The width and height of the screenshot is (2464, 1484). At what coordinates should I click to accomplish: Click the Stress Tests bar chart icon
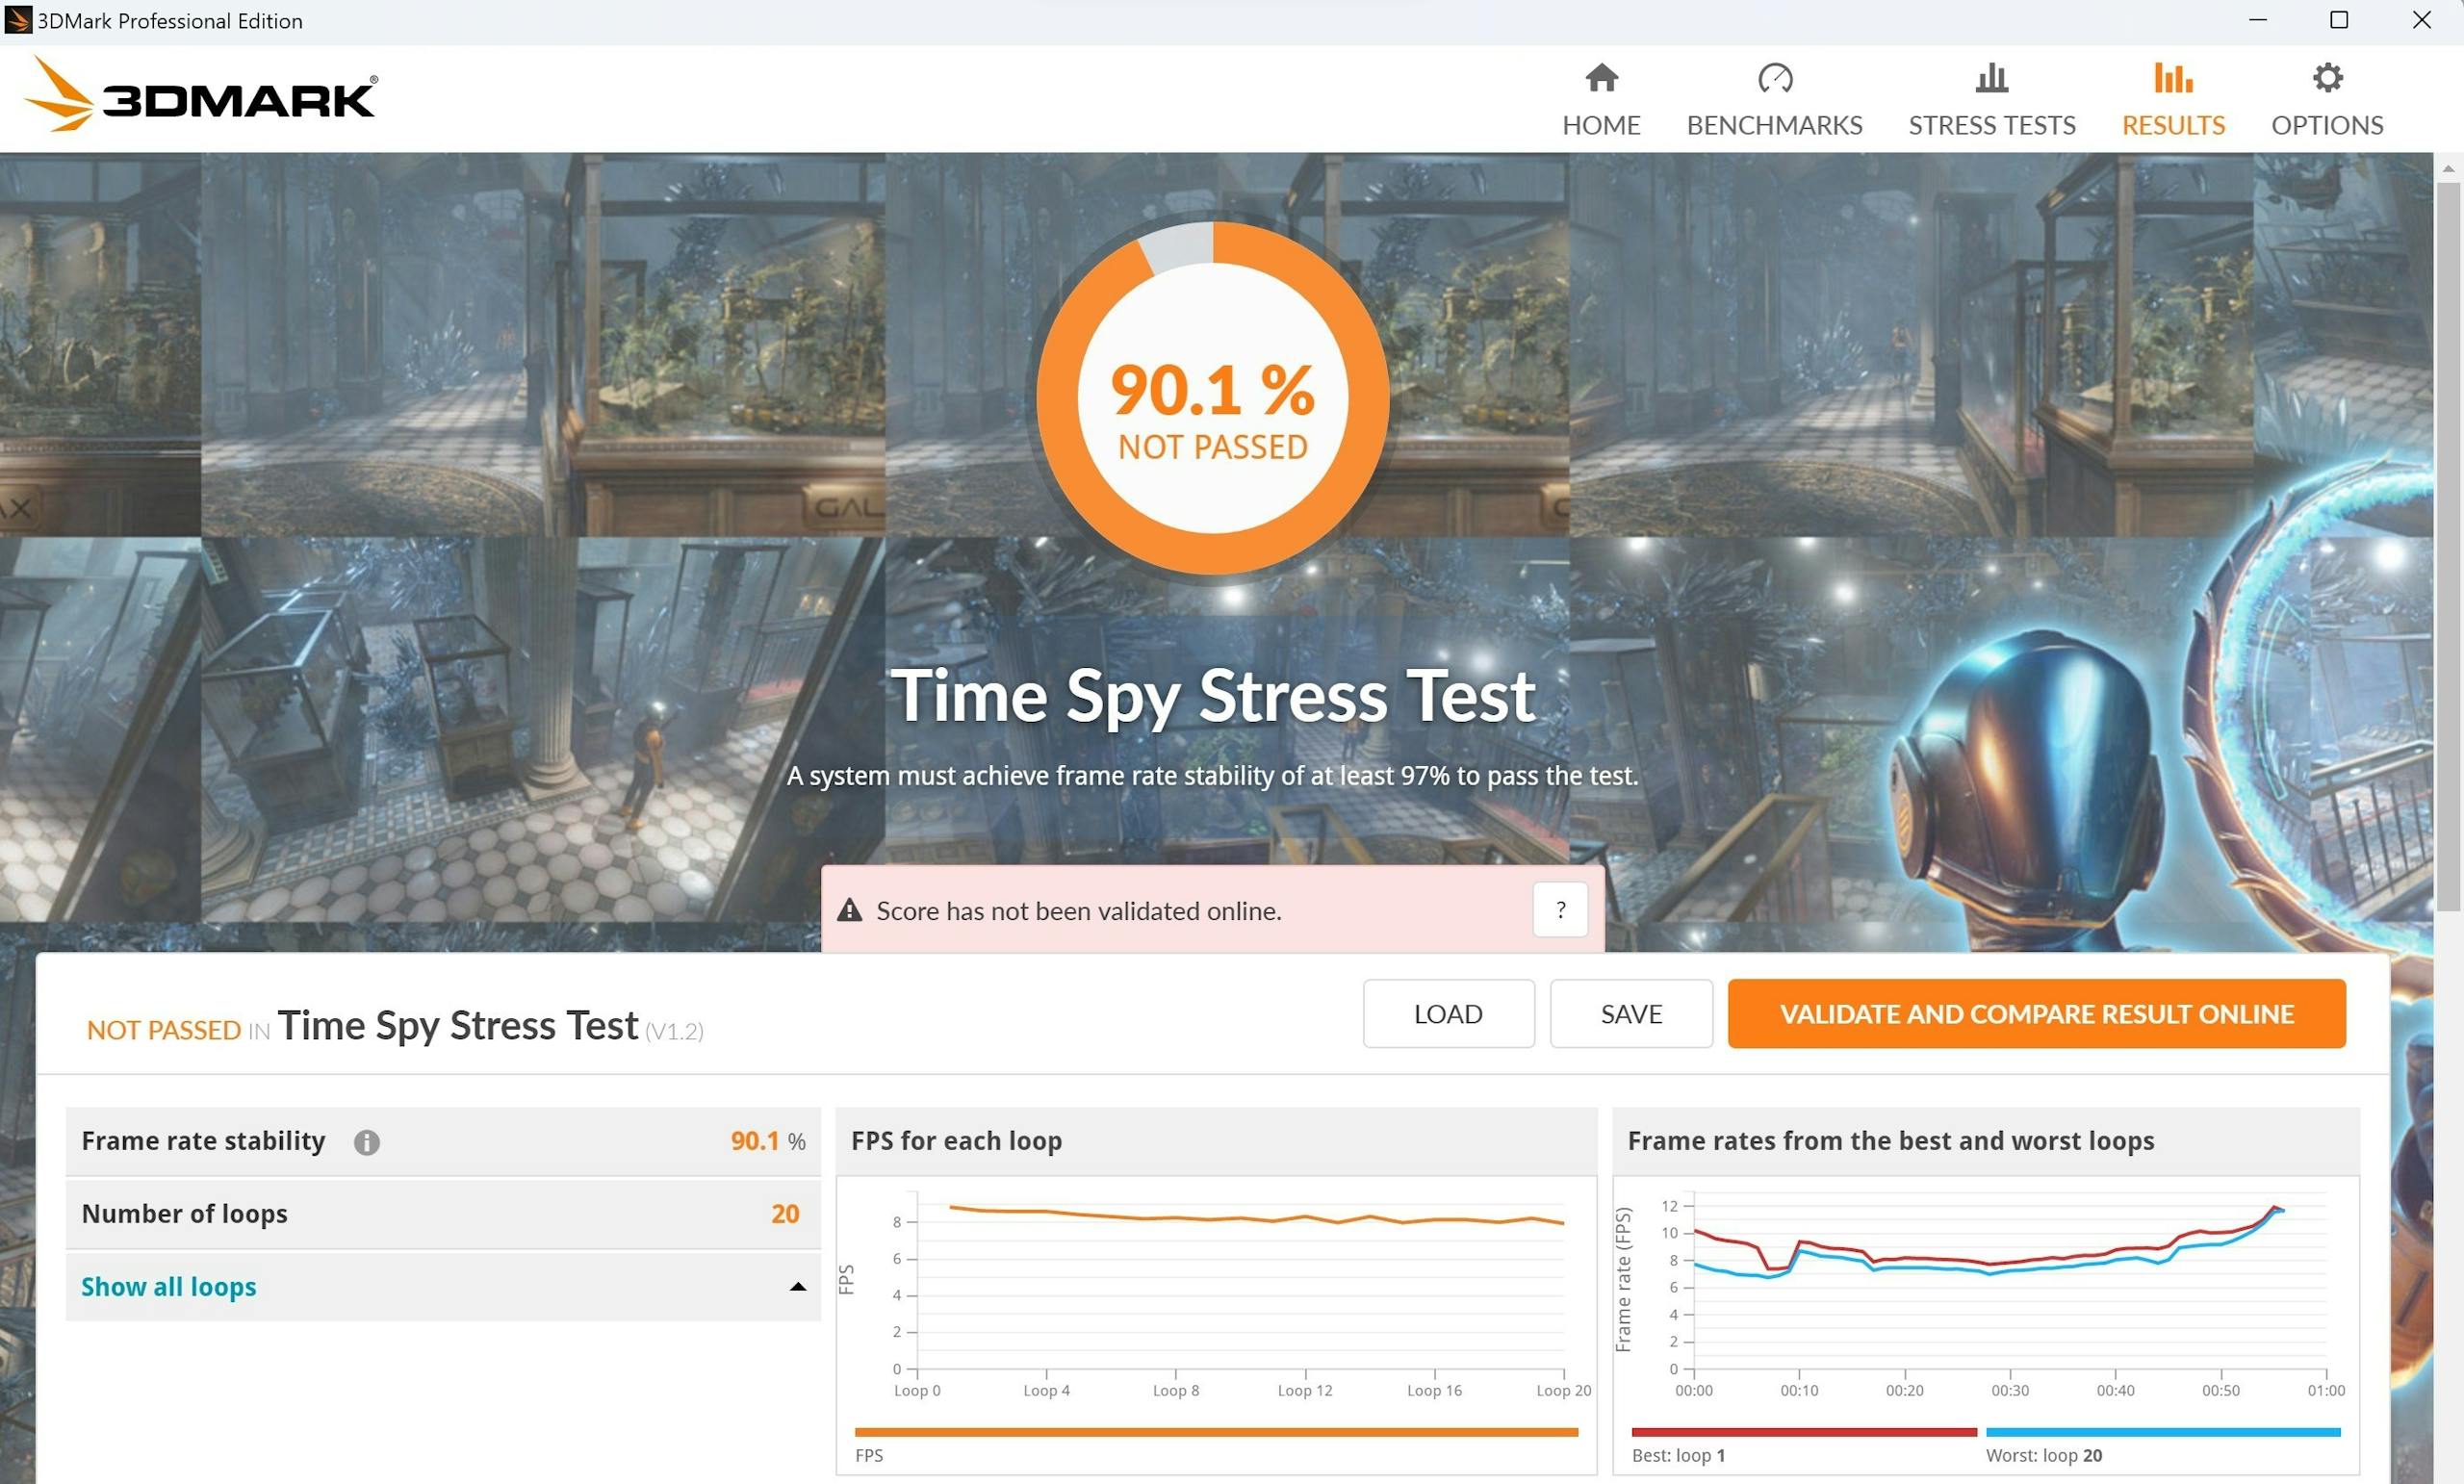click(1991, 78)
